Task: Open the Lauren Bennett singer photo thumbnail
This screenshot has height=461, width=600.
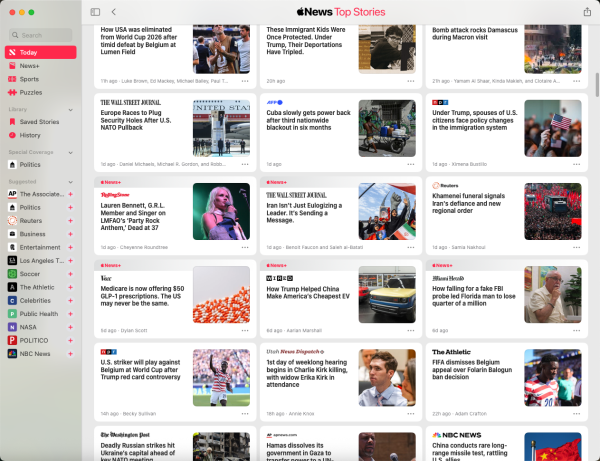Action: pos(221,212)
